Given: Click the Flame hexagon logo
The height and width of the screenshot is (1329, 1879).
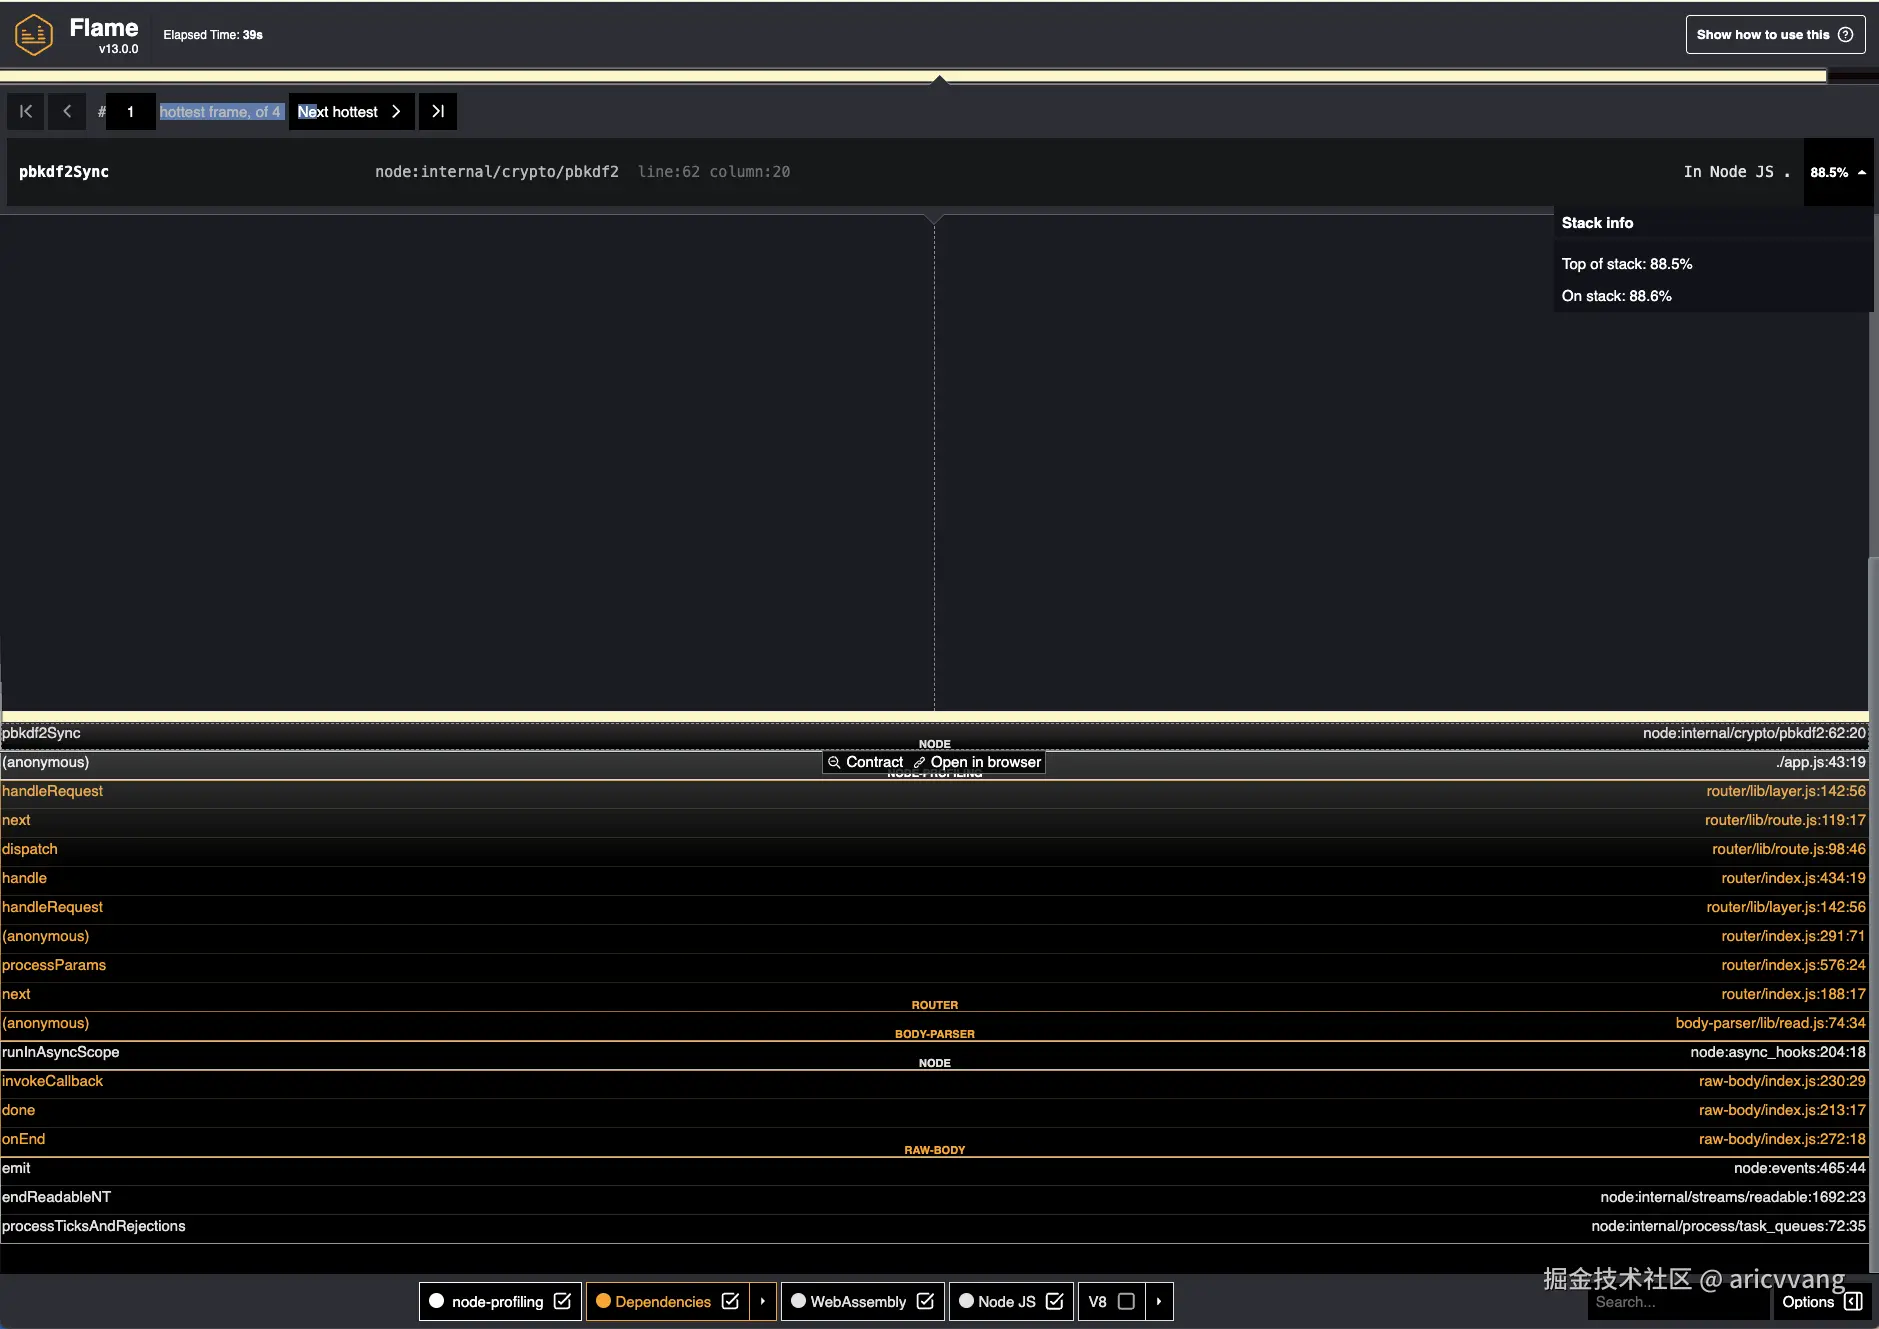Looking at the screenshot, I should click(x=32, y=33).
